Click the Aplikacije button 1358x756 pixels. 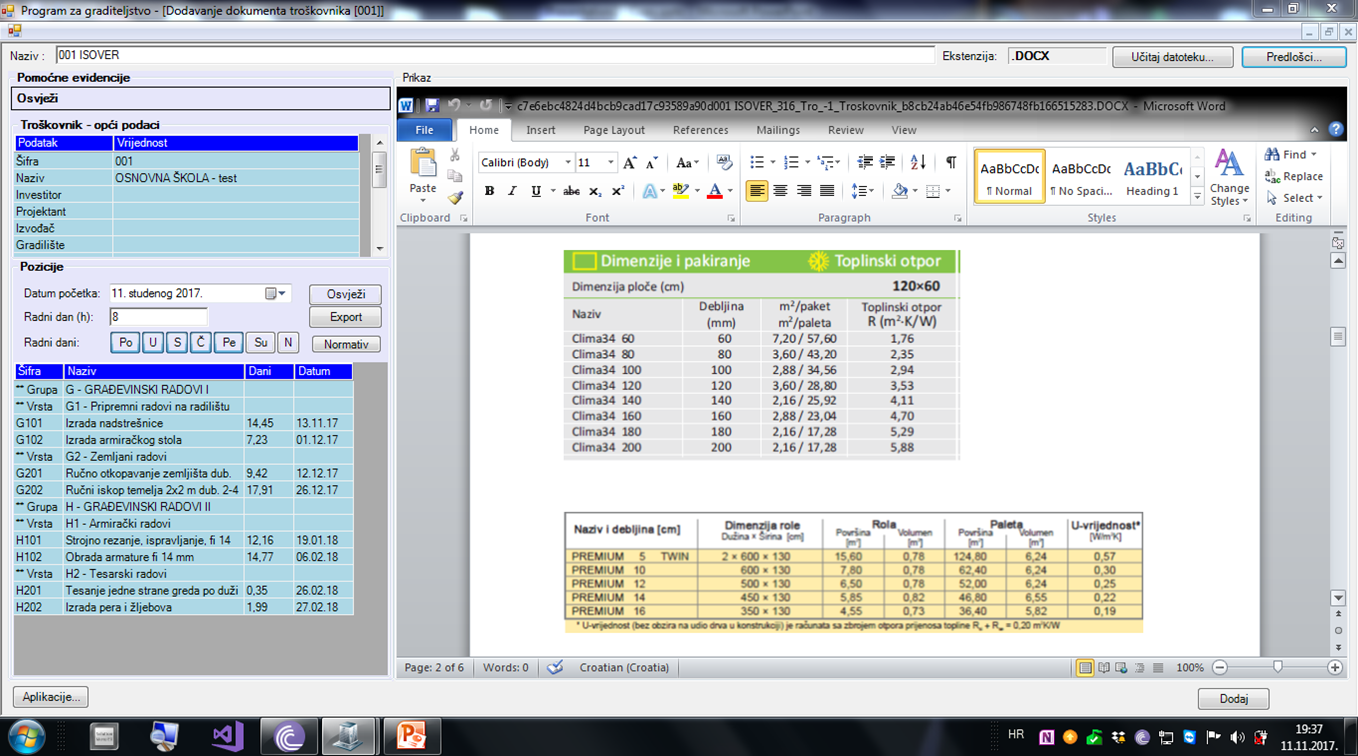click(51, 697)
